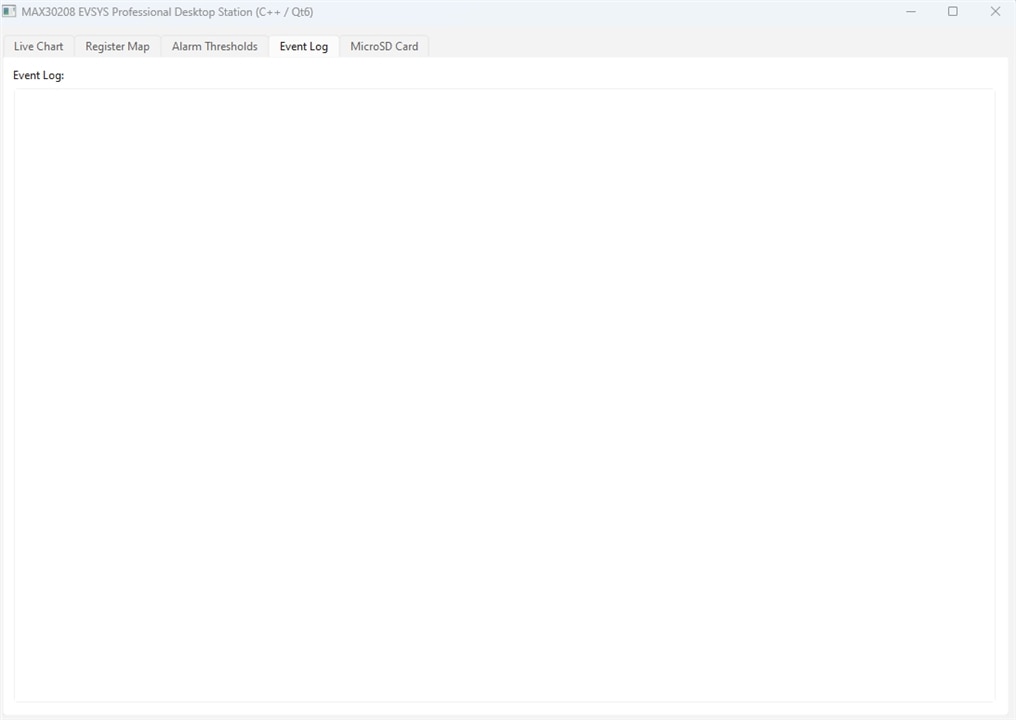
Task: Maximize the MAX30208 EVSYS window
Action: [952, 12]
